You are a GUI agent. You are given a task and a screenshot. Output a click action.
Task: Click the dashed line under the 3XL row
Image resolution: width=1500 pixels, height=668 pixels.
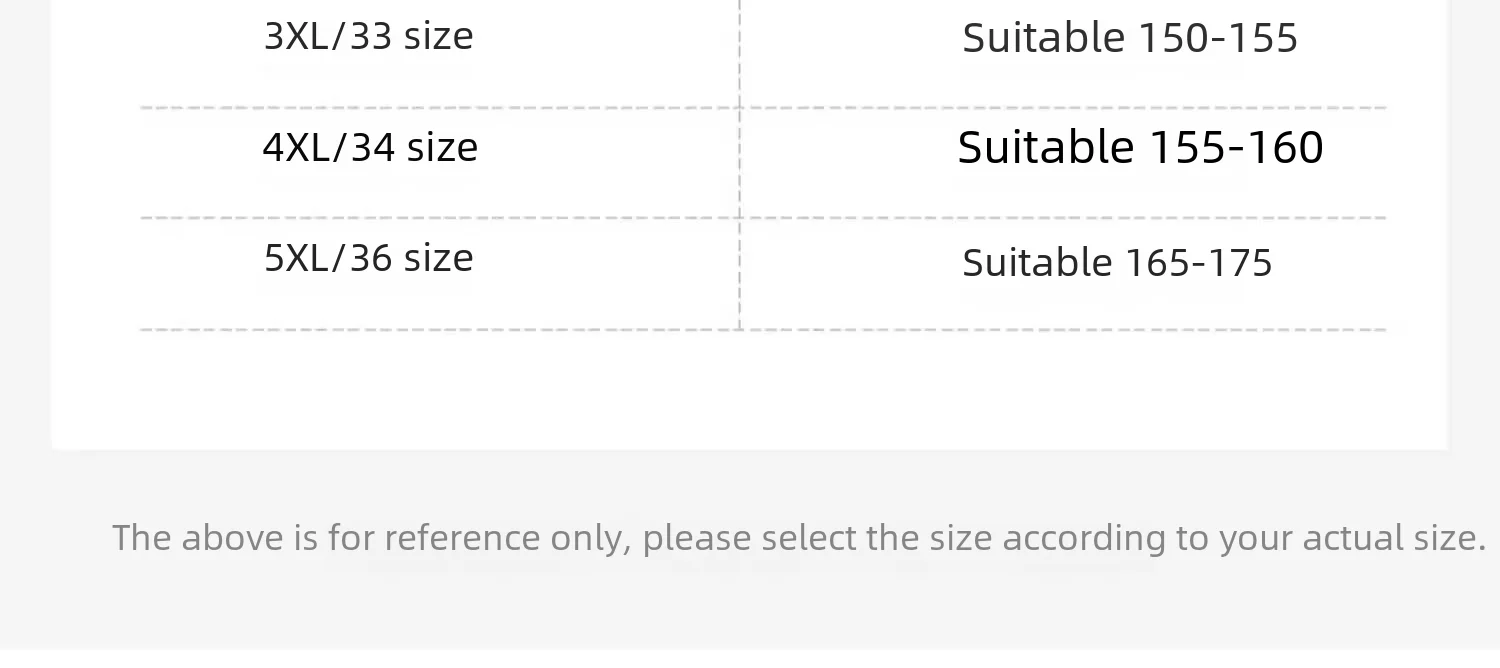pos(763,107)
